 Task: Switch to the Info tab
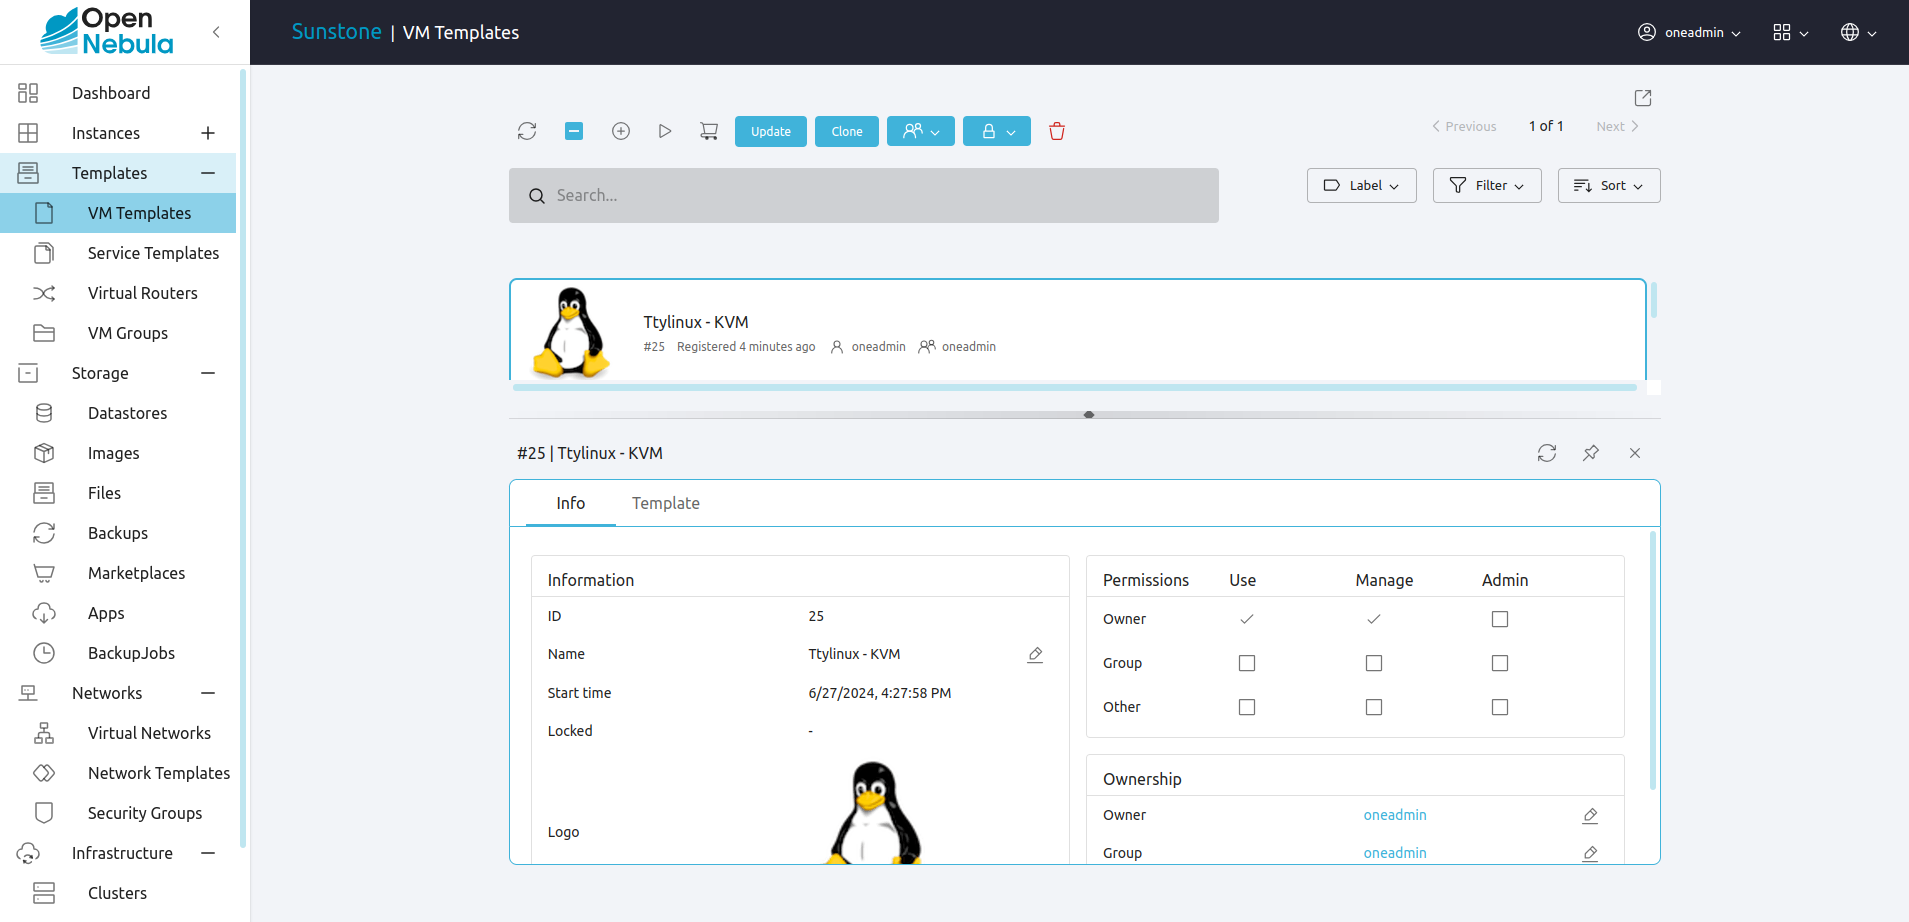pyautogui.click(x=571, y=503)
